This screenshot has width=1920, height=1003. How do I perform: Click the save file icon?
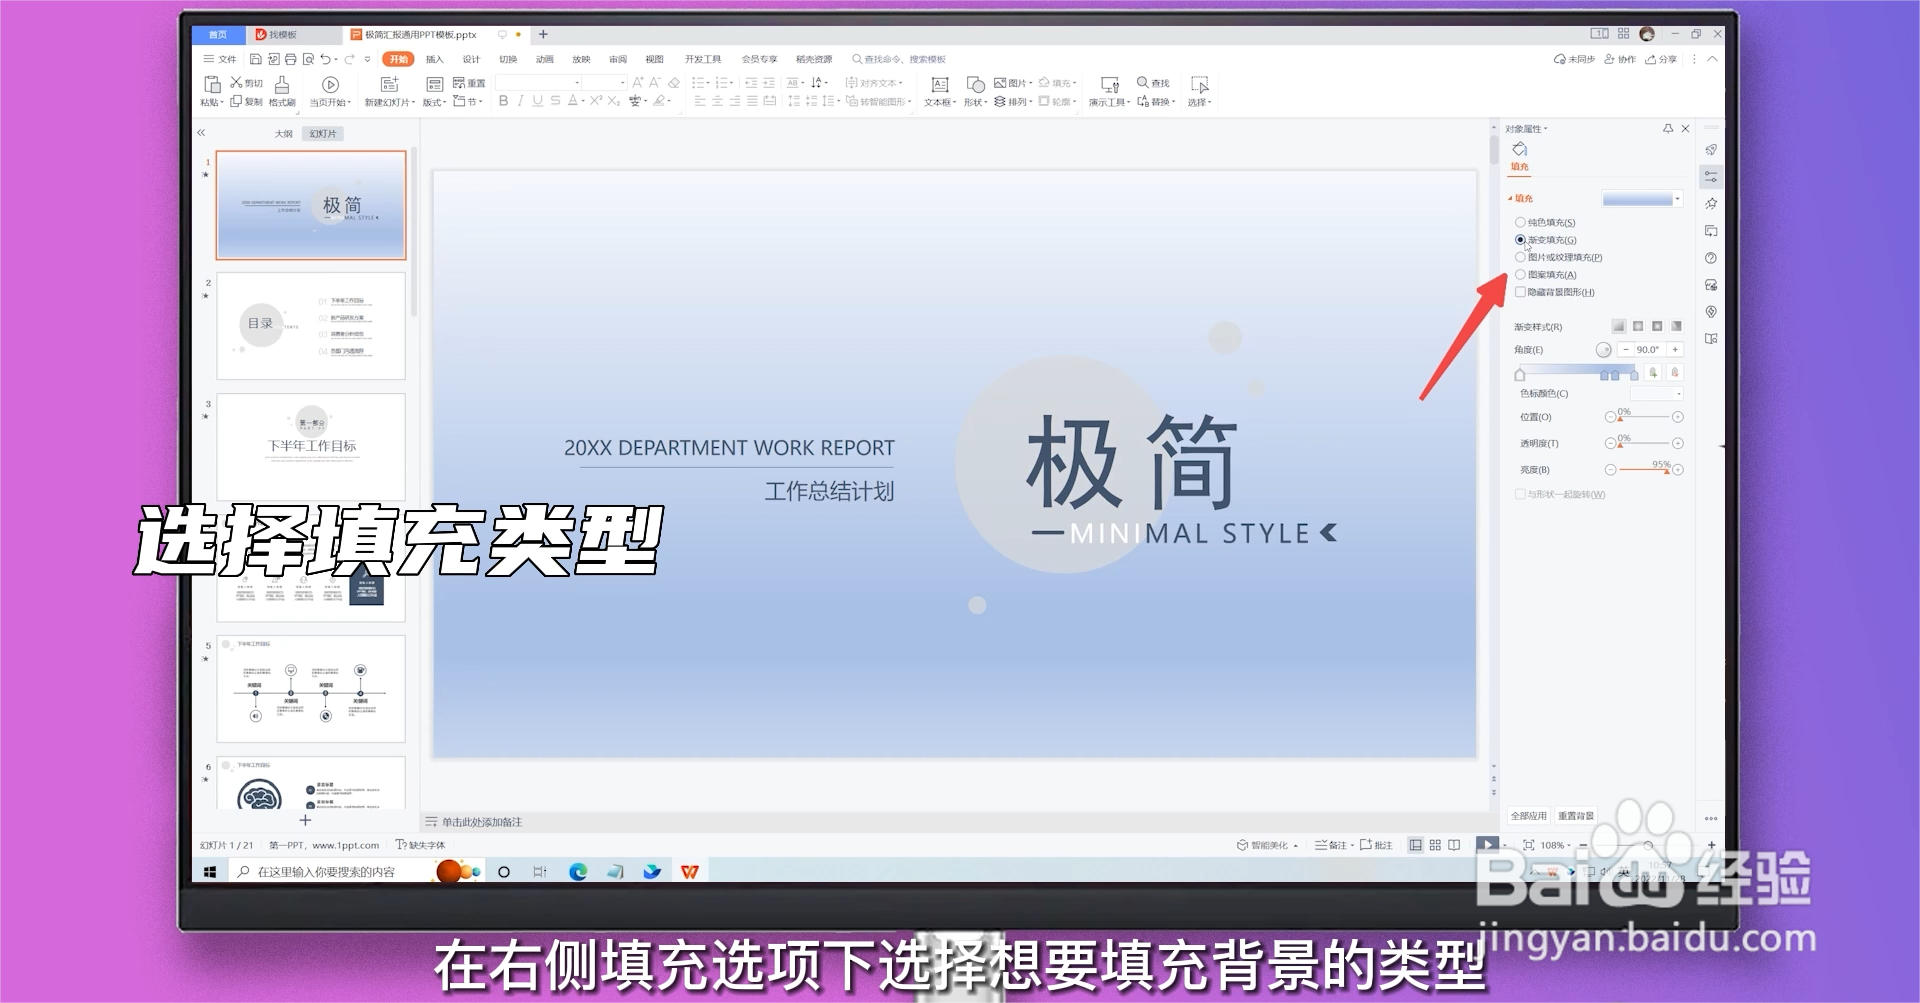click(x=256, y=60)
